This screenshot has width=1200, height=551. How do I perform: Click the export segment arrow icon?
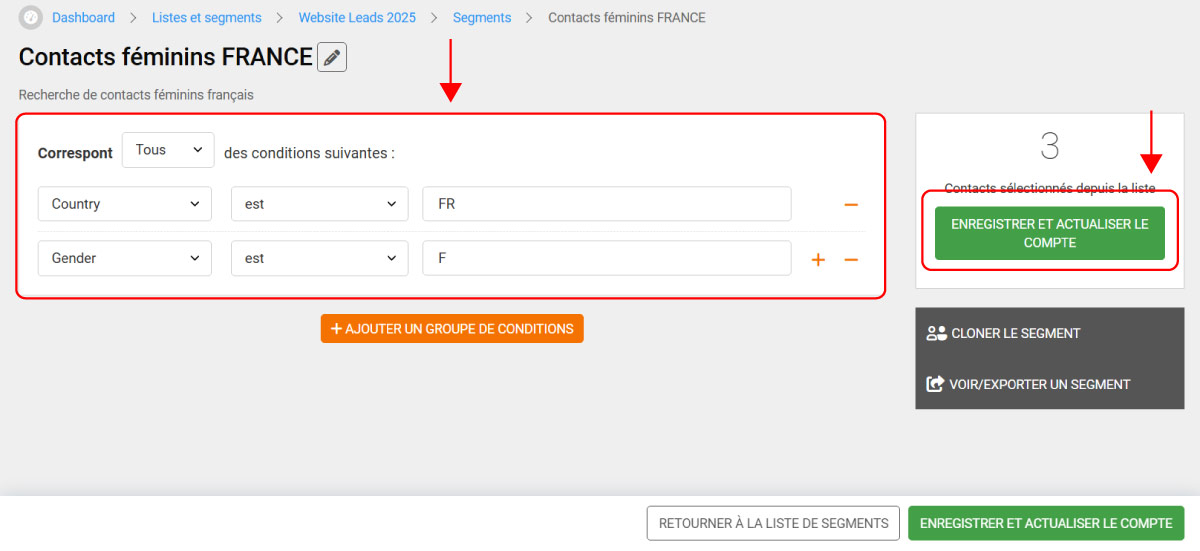(936, 384)
